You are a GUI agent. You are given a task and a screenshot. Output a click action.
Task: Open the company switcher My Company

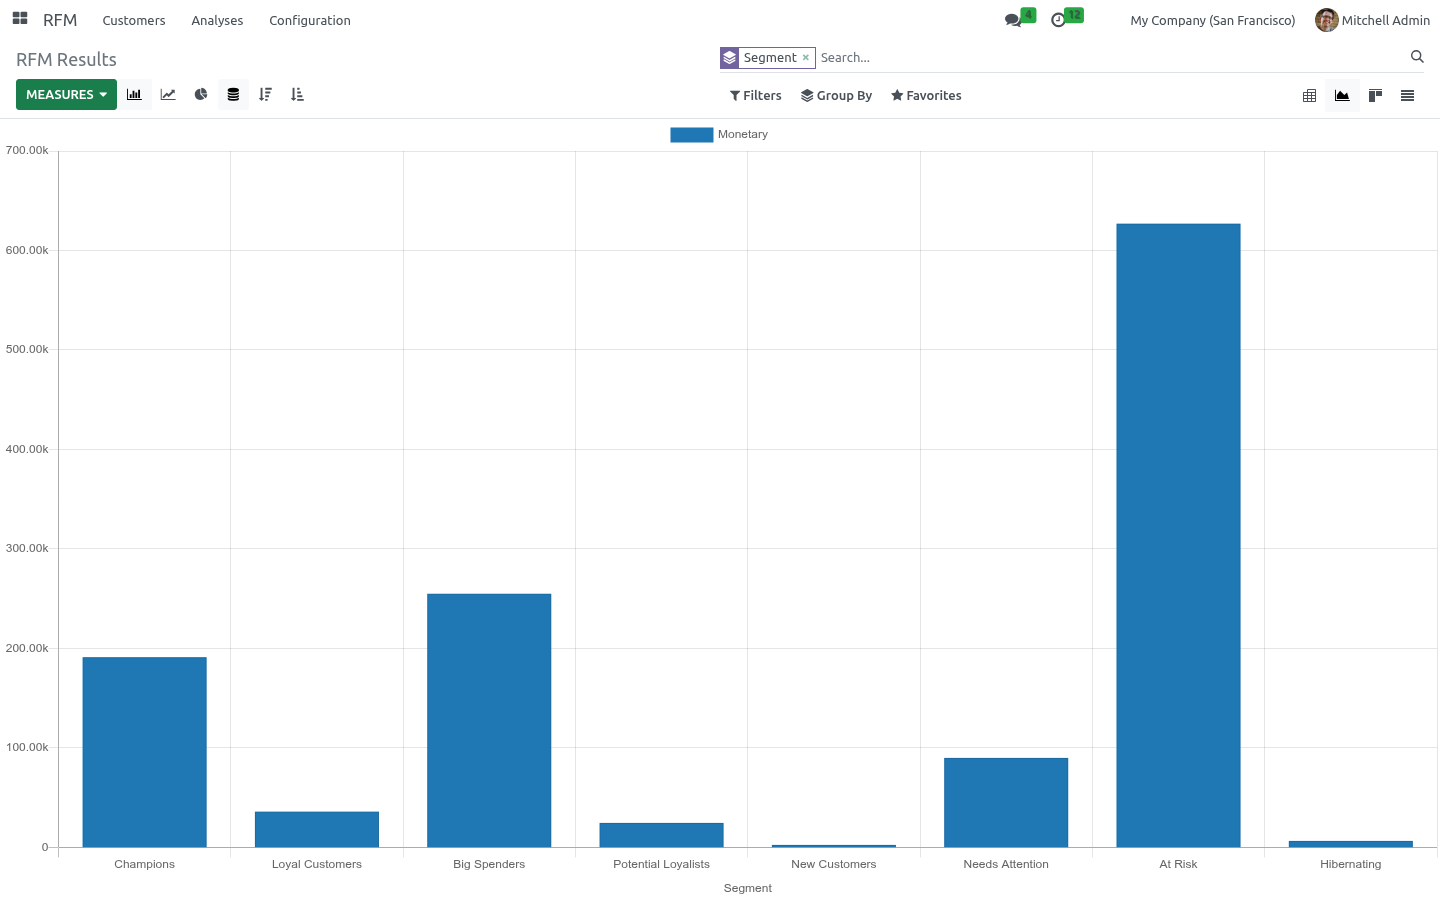[x=1212, y=20]
